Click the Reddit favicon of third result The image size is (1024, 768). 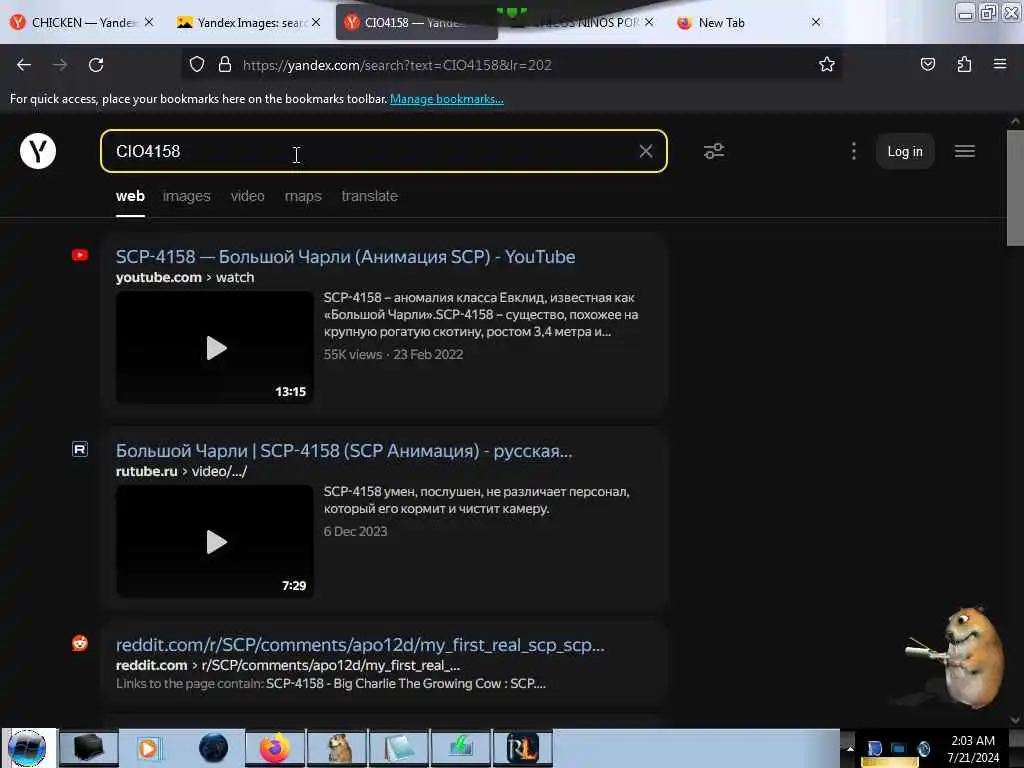coord(80,643)
